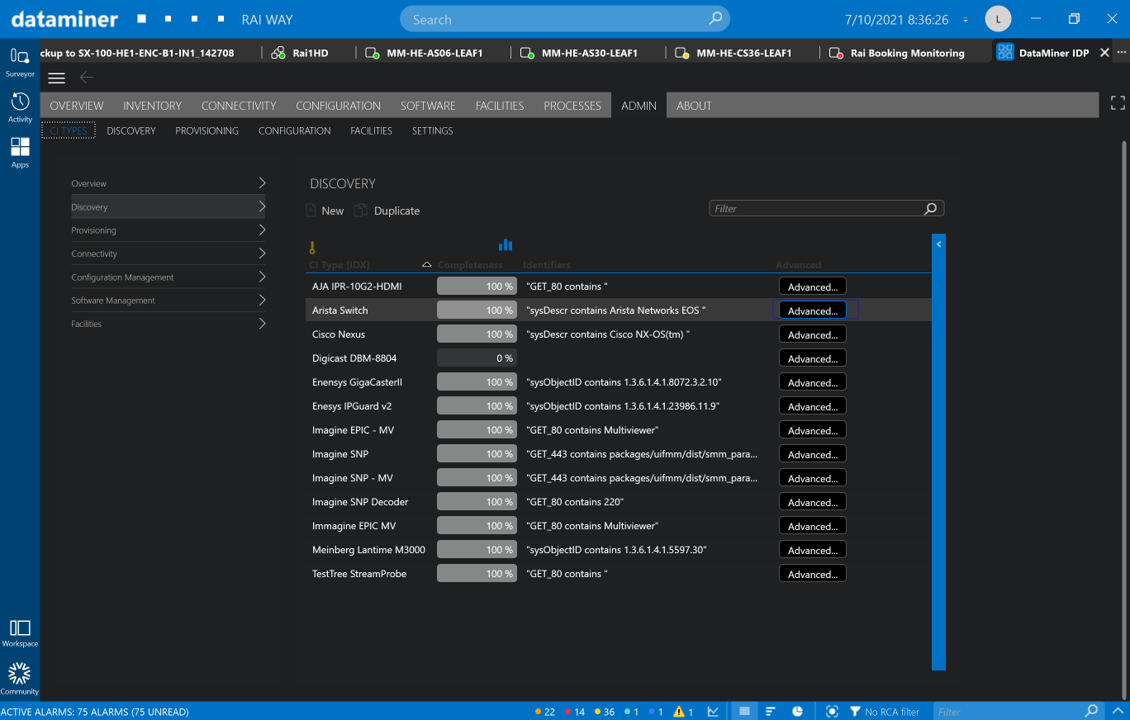Expand the Software Management chevron
The image size is (1130, 720).
coord(262,300)
